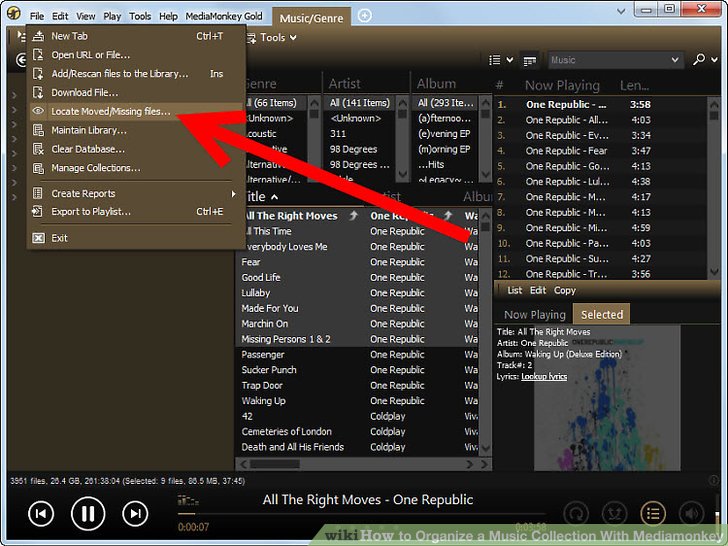Toggle repeat playback icon
This screenshot has width=728, height=546.
coord(576,514)
